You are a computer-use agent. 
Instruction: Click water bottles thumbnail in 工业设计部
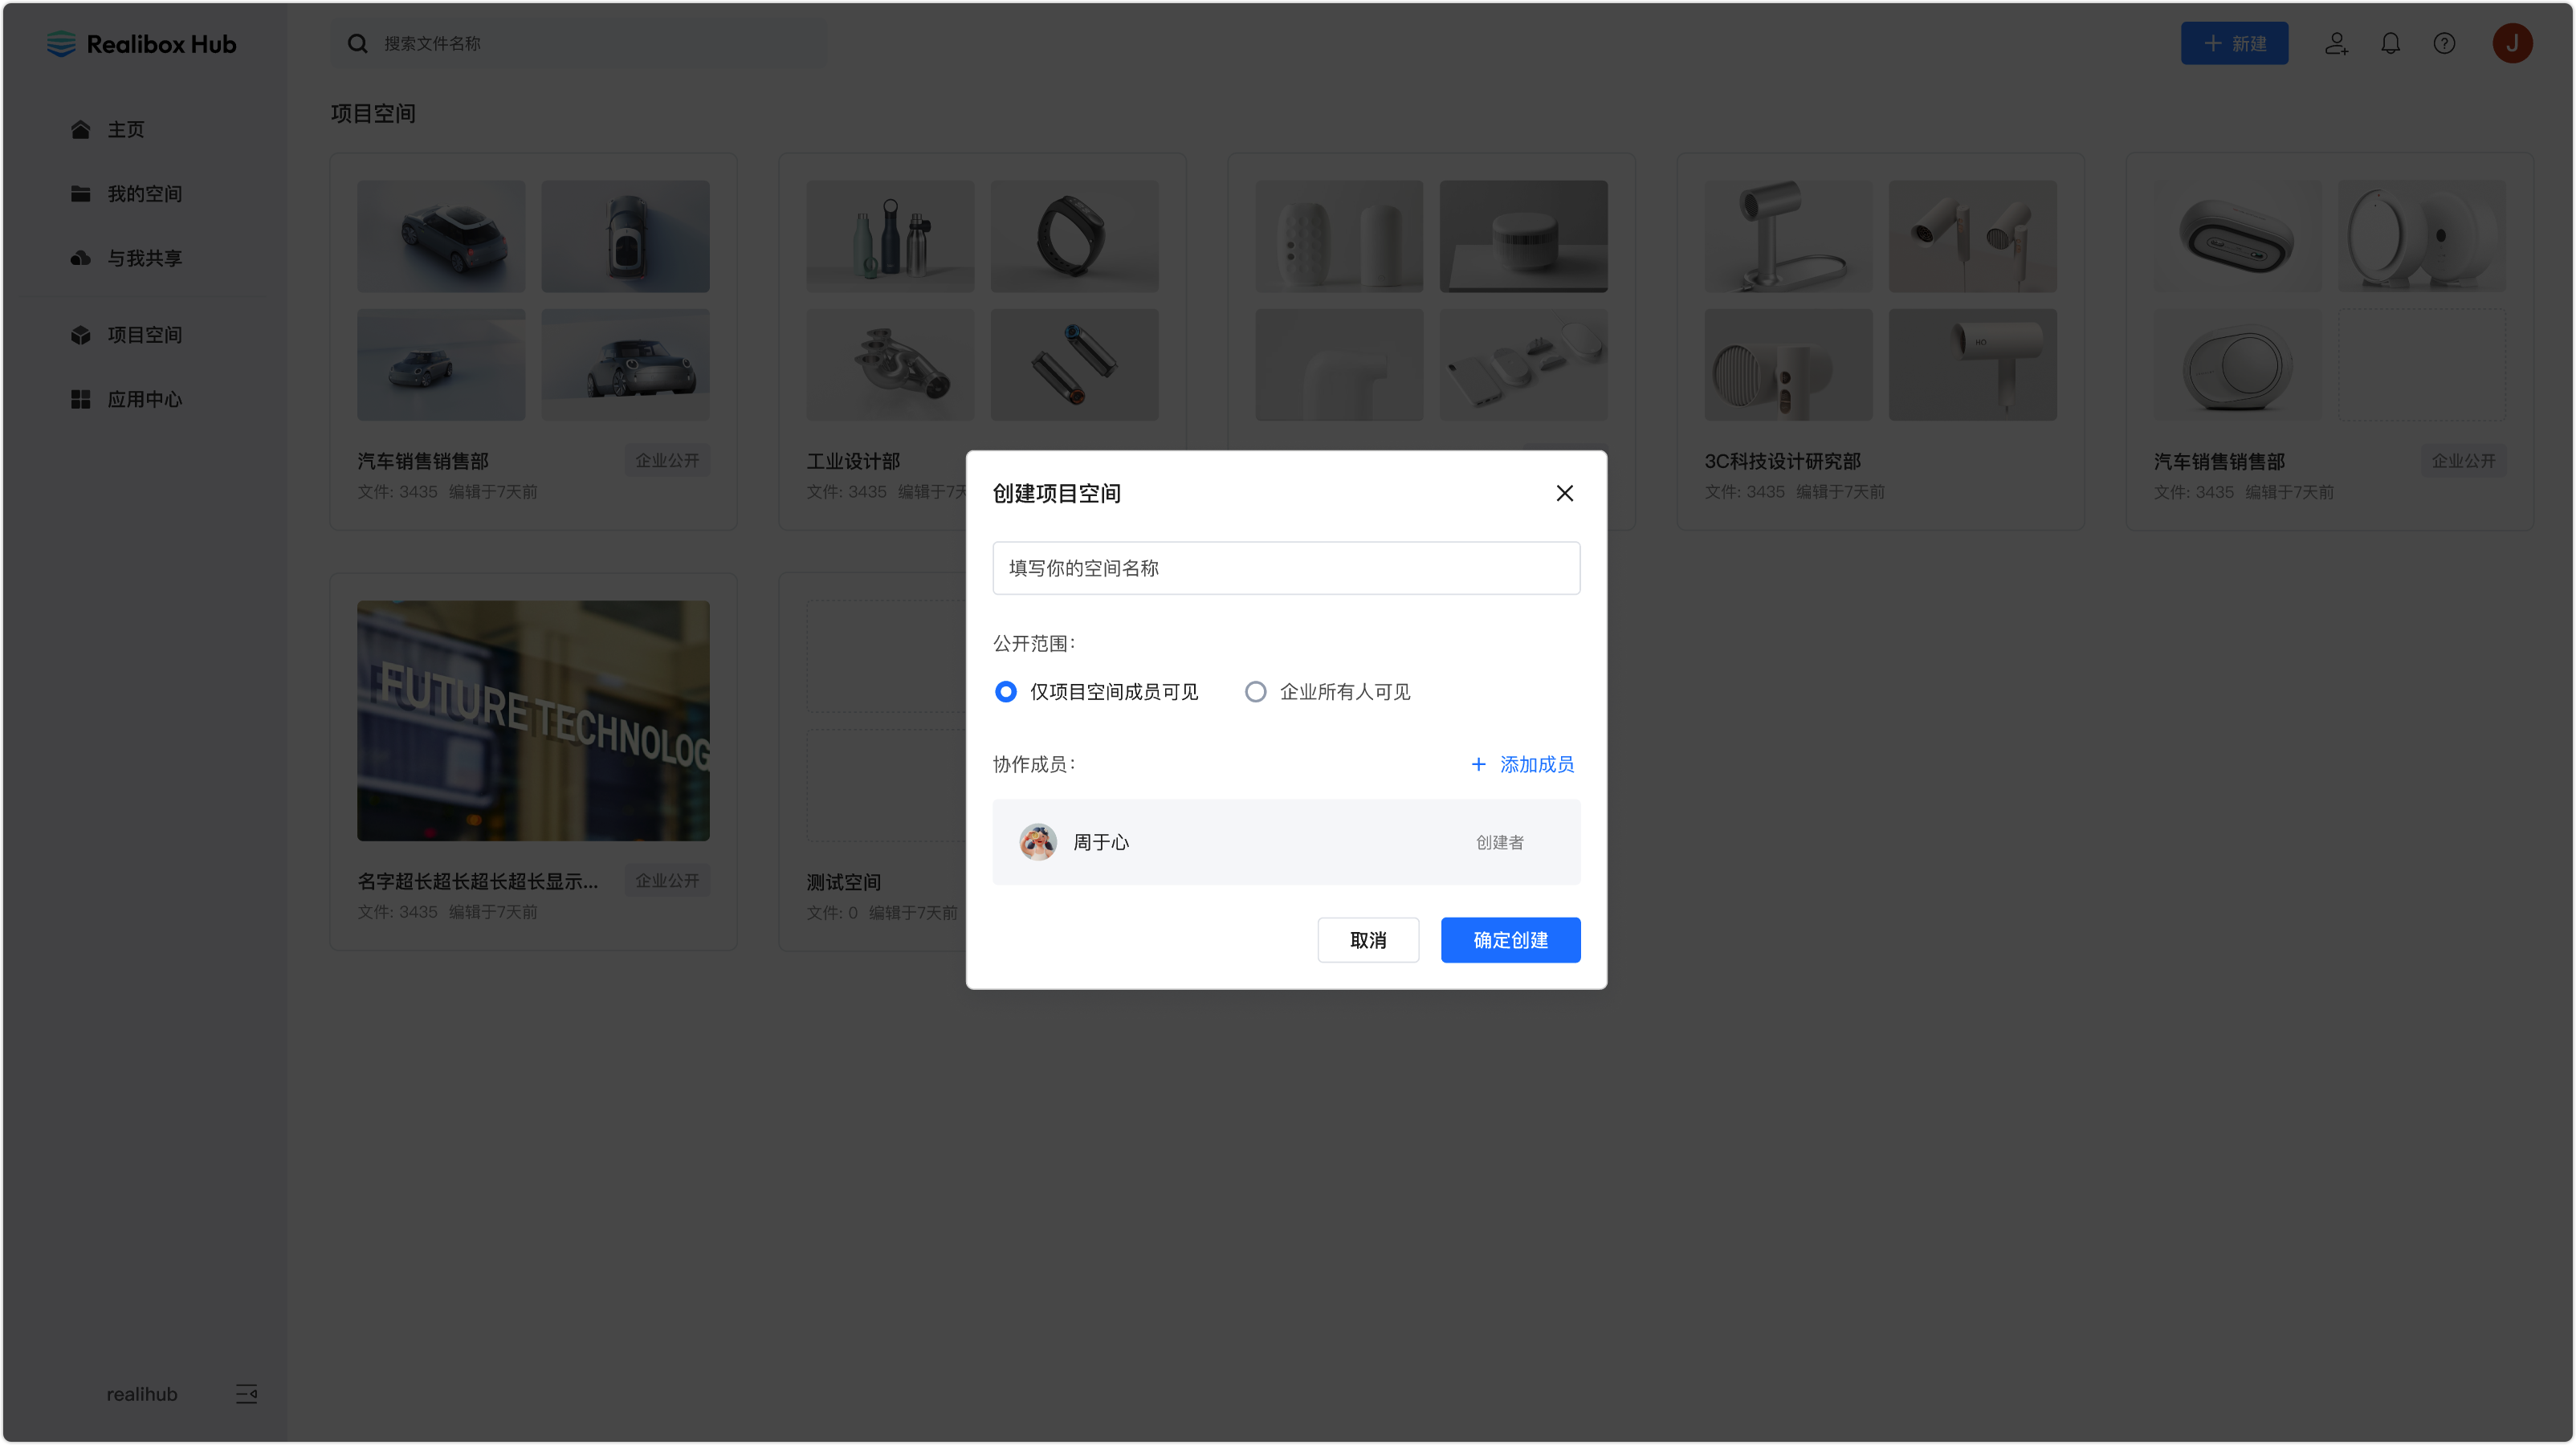coord(890,236)
